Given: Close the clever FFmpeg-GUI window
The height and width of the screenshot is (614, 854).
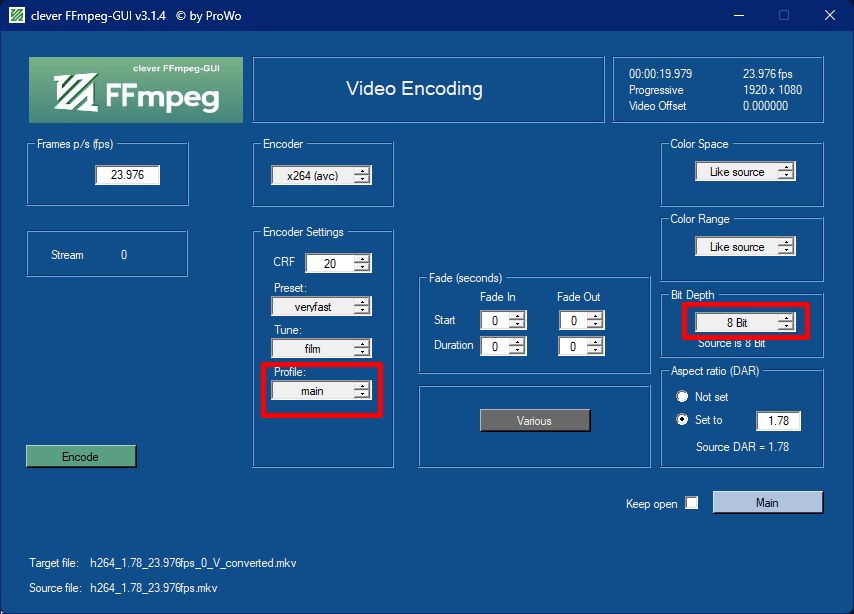Looking at the screenshot, I should (x=829, y=15).
